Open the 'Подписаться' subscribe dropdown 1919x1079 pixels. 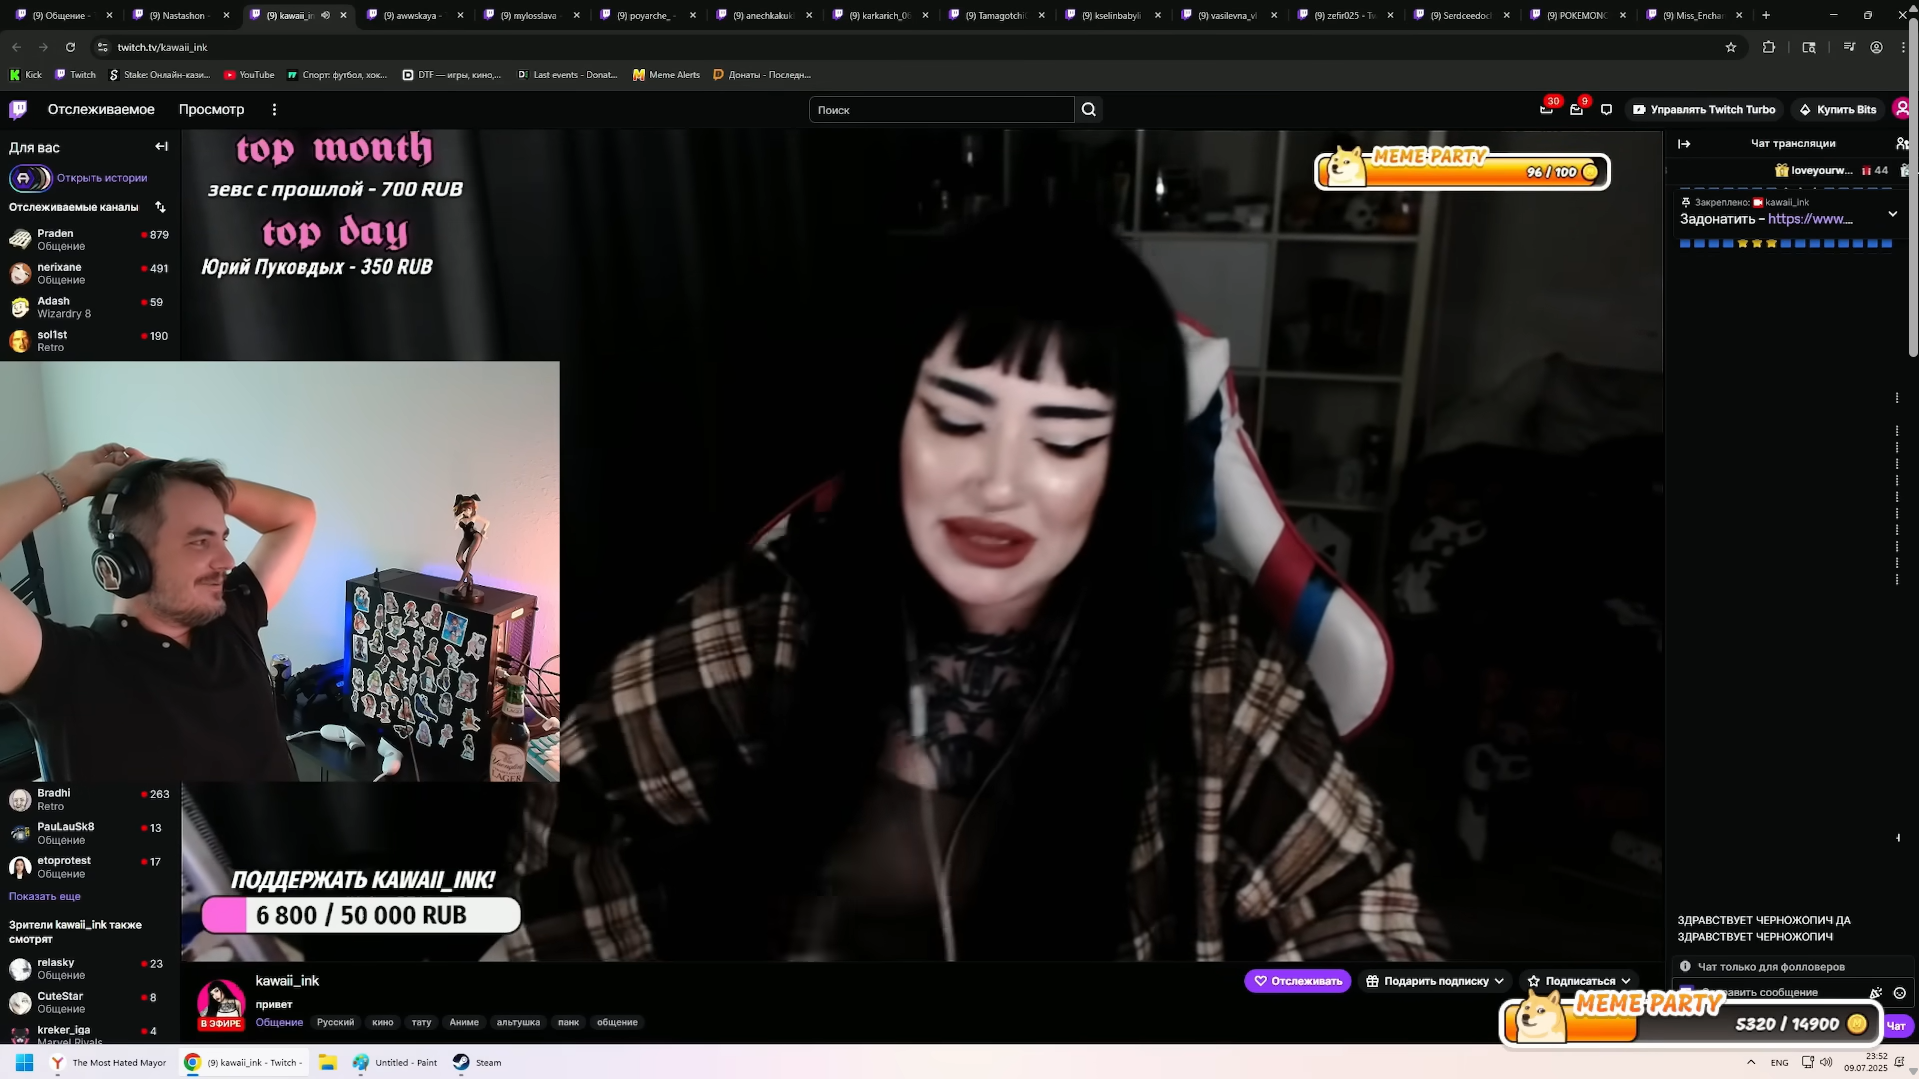[x=1579, y=981]
